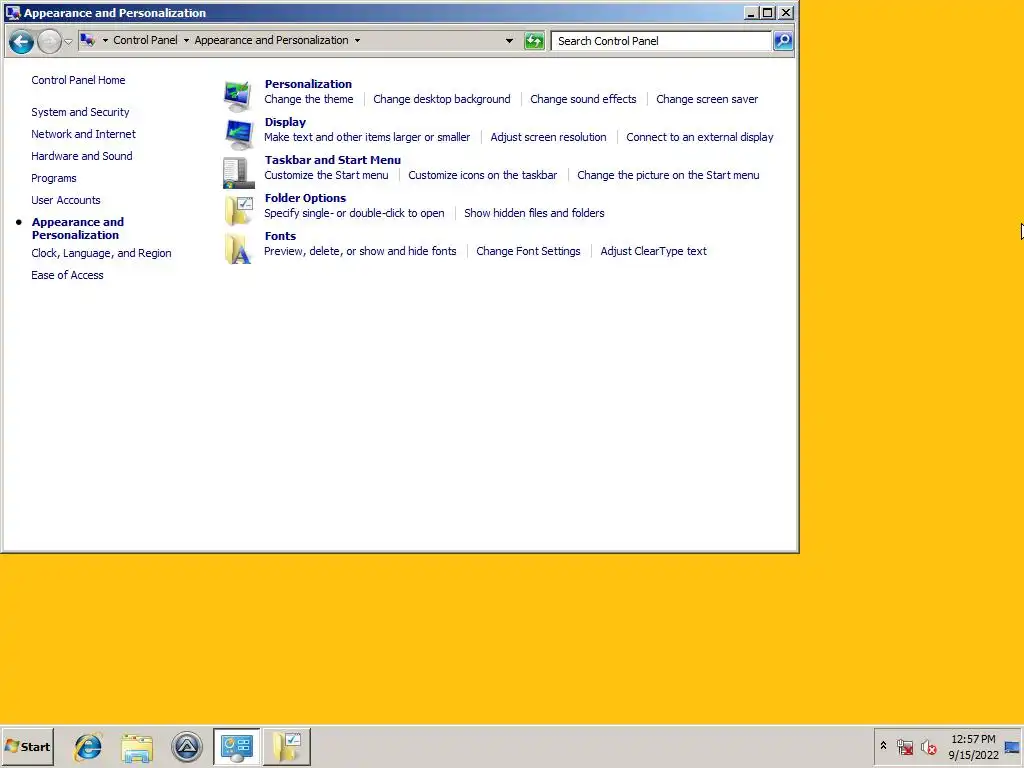1024x768 pixels.
Task: Open the Personalization heading link
Action: click(308, 84)
